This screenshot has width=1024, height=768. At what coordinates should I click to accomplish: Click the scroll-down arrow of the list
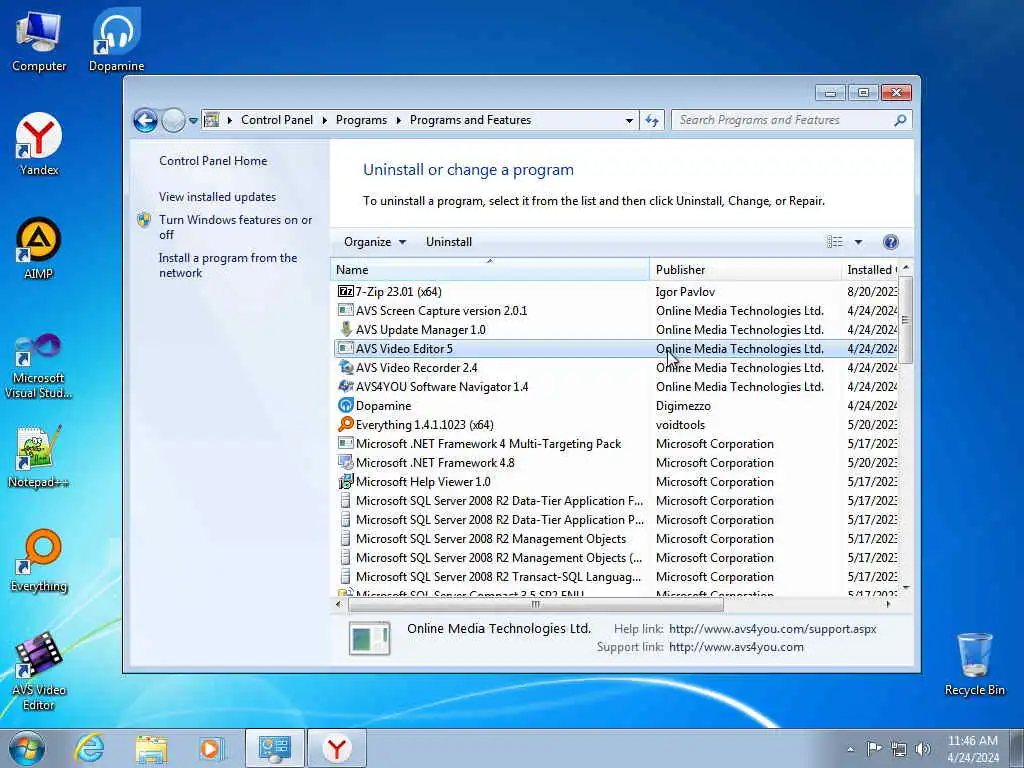905,588
